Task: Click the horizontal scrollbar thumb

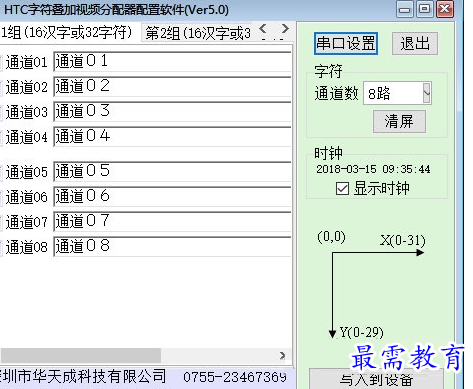Action: (x=81, y=355)
